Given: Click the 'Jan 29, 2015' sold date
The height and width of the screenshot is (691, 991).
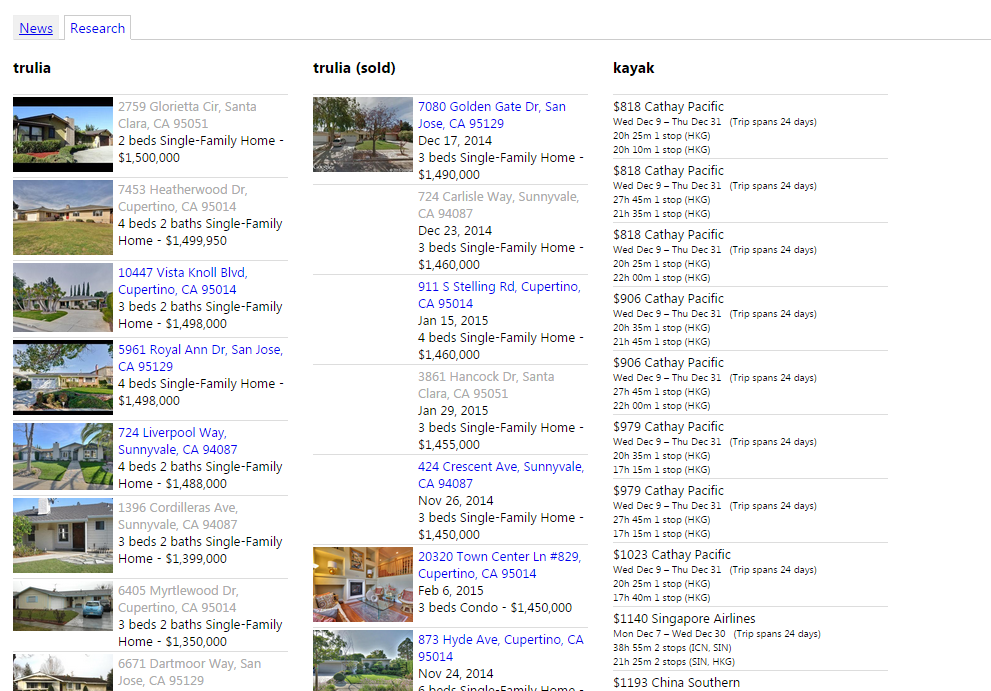Looking at the screenshot, I should [x=453, y=410].
